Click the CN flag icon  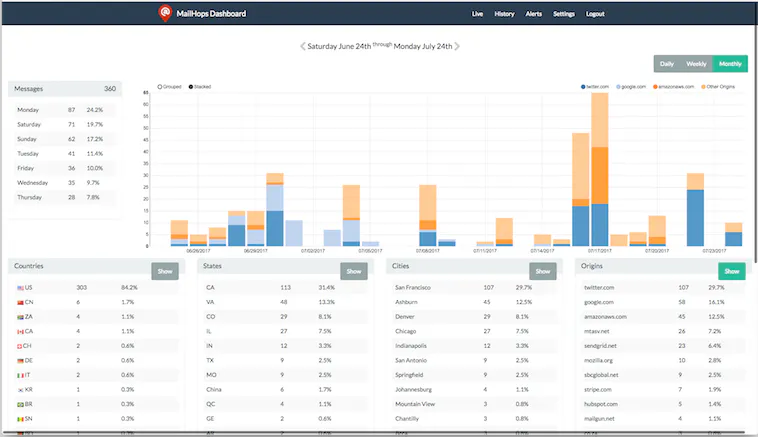pyautogui.click(x=20, y=302)
